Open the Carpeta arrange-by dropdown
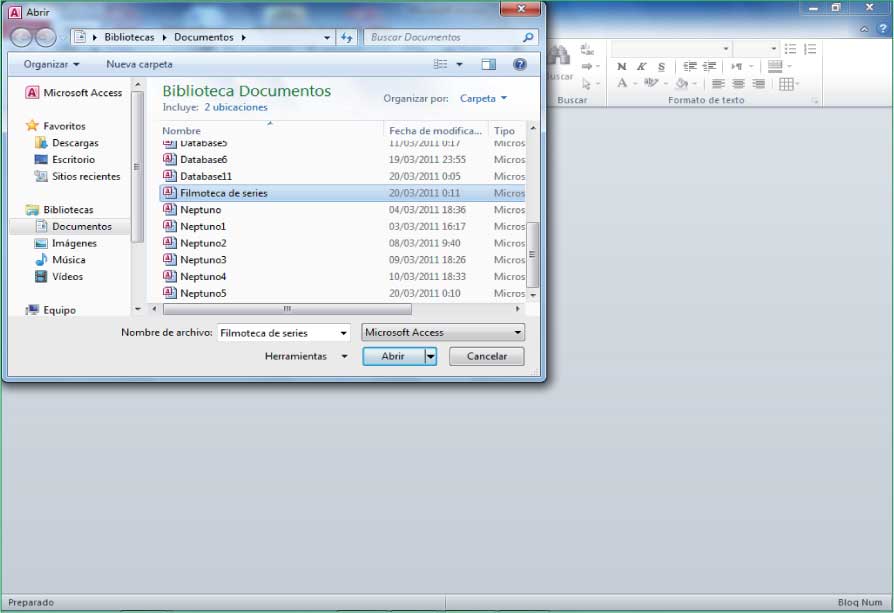The width and height of the screenshot is (894, 613). coord(484,99)
